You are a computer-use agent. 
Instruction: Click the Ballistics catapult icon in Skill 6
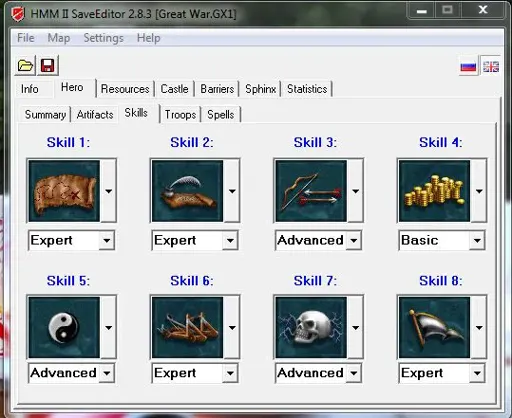click(187, 327)
